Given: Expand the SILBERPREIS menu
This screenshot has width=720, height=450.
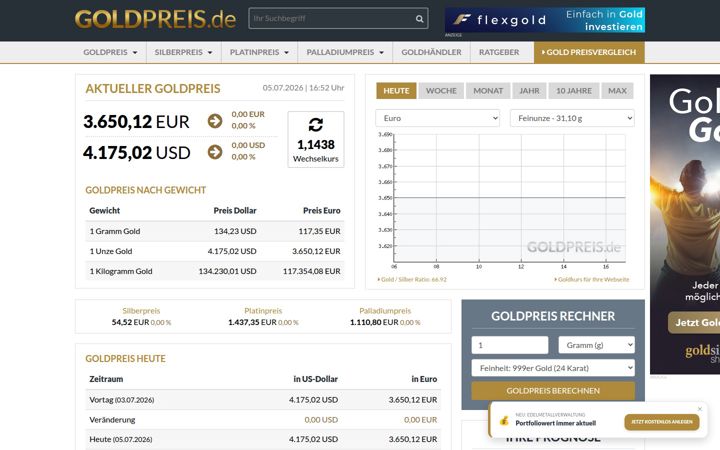Looking at the screenshot, I should pos(184,52).
